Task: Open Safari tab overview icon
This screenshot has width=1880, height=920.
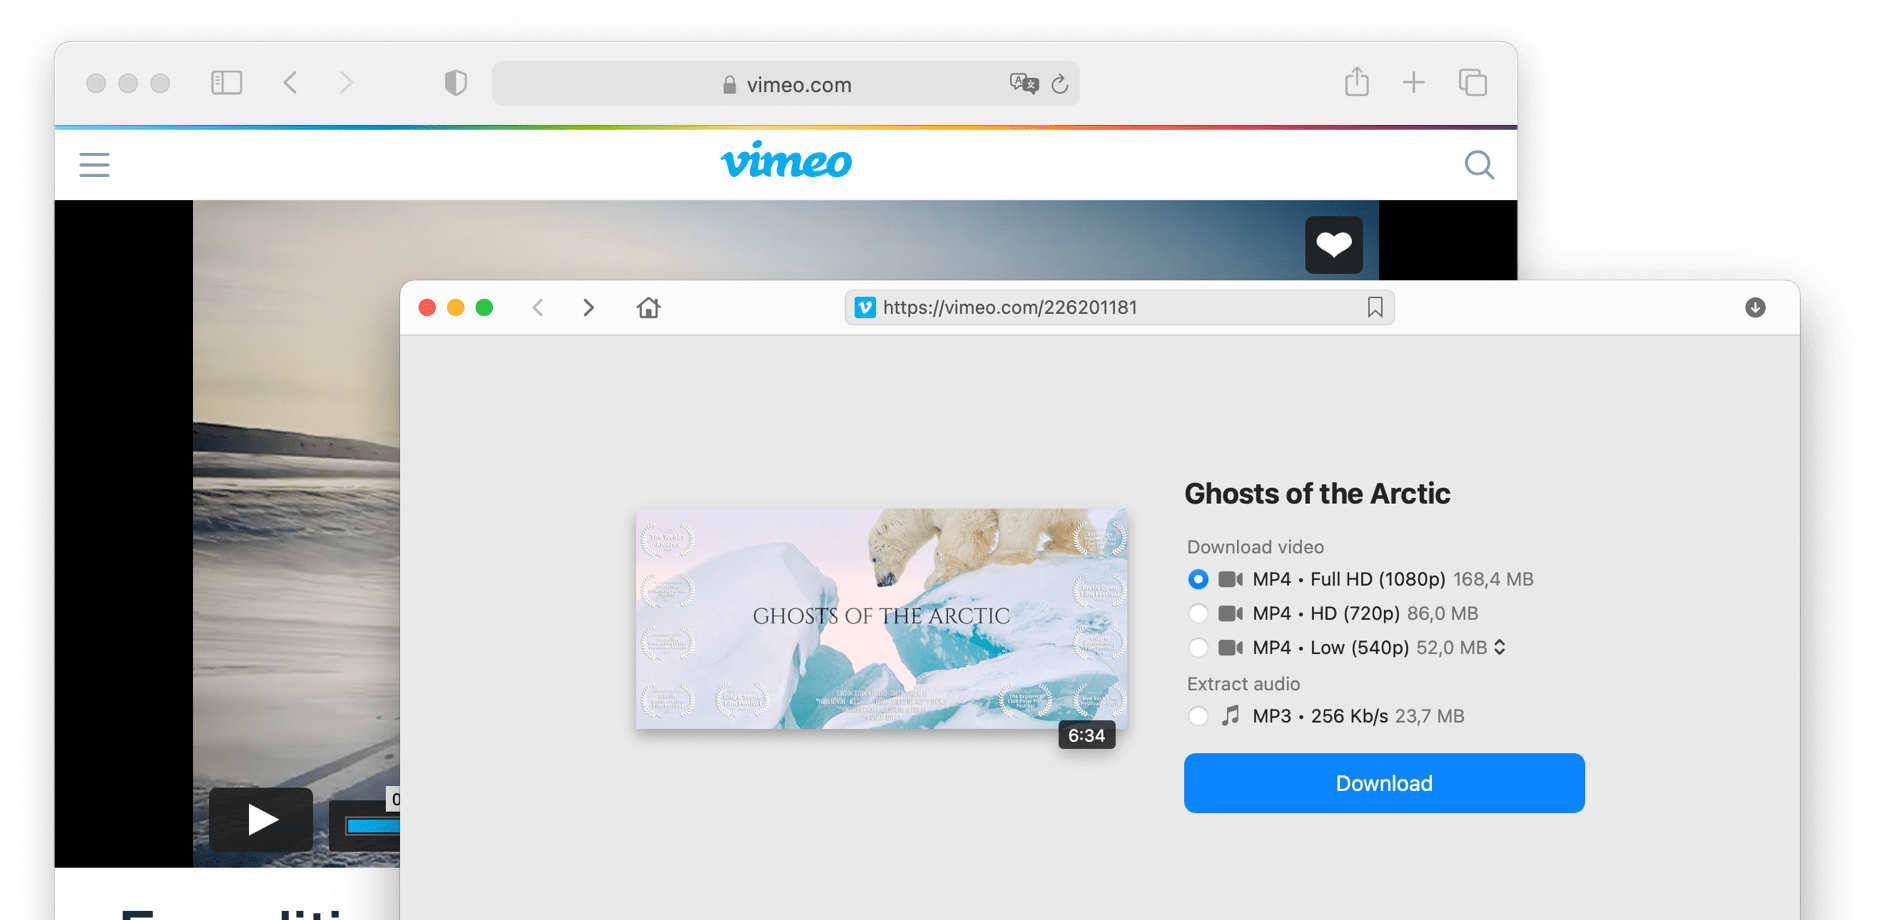Action: click(x=1472, y=83)
